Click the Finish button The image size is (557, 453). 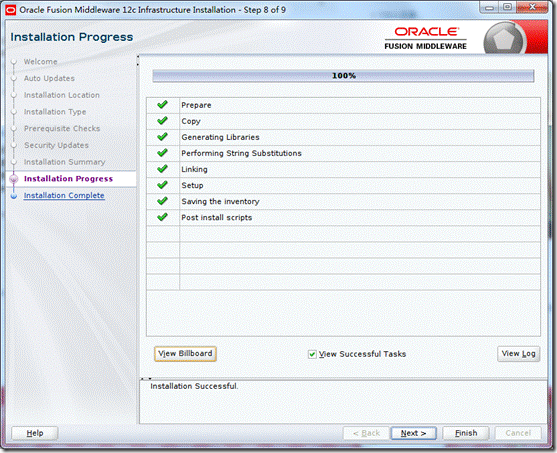tap(466, 433)
